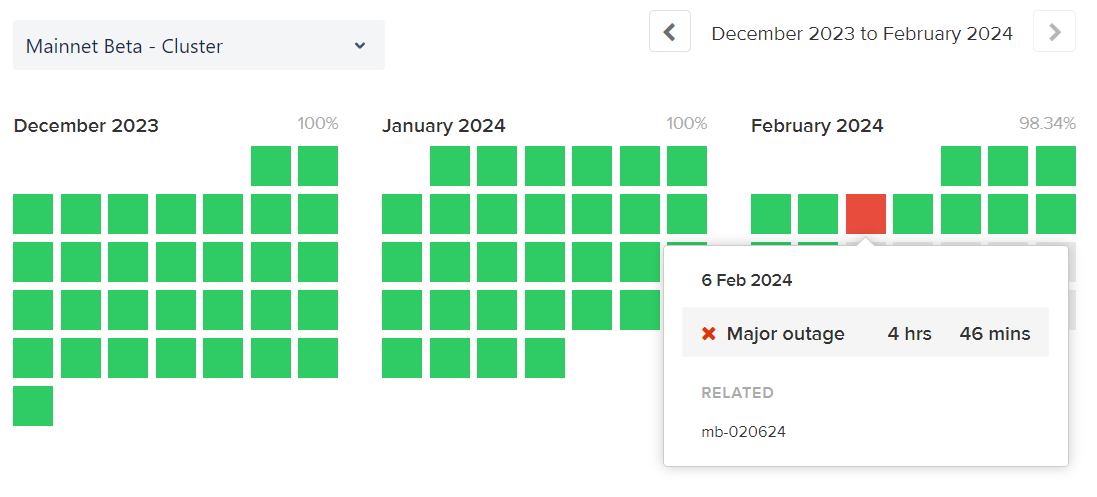Click the dropdown chevron beside Mainnet Beta
1097x497 pixels.
tap(360, 46)
